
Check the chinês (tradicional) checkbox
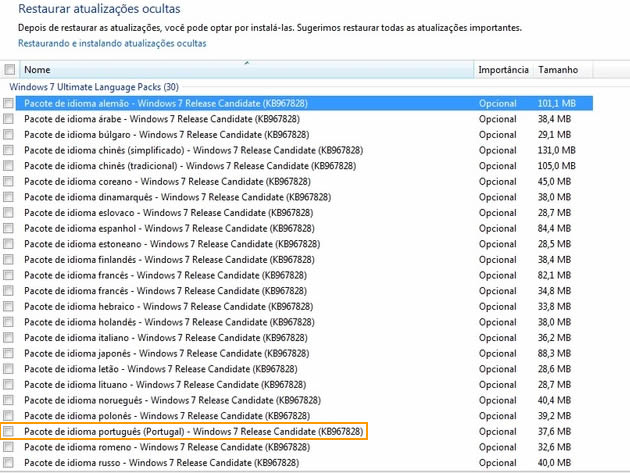(x=8, y=166)
